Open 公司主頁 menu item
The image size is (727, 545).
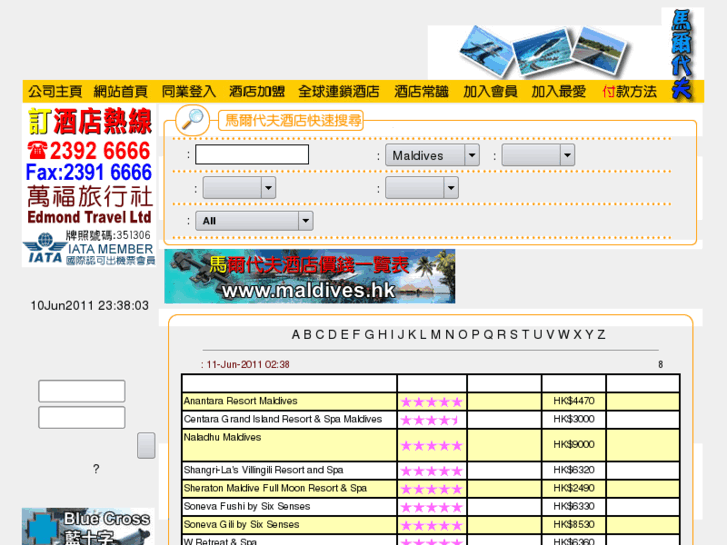55,91
